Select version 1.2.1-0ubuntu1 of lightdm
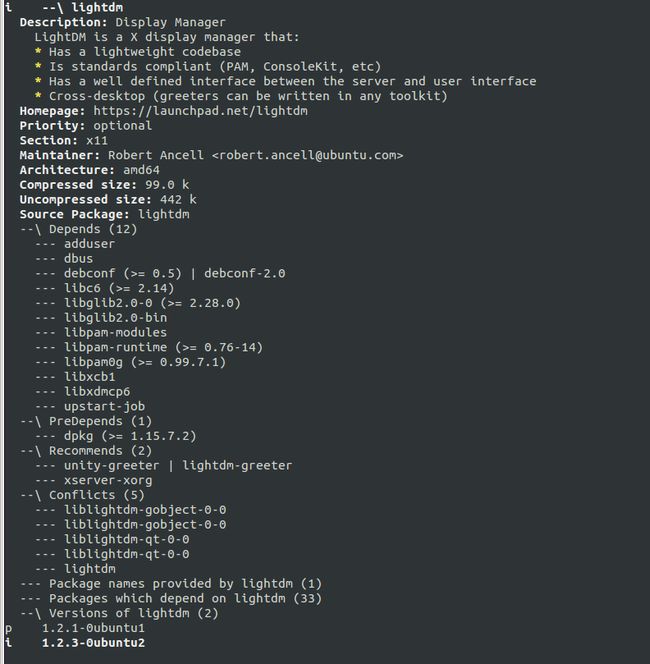Screen dimensions: 650x664 point(93,628)
